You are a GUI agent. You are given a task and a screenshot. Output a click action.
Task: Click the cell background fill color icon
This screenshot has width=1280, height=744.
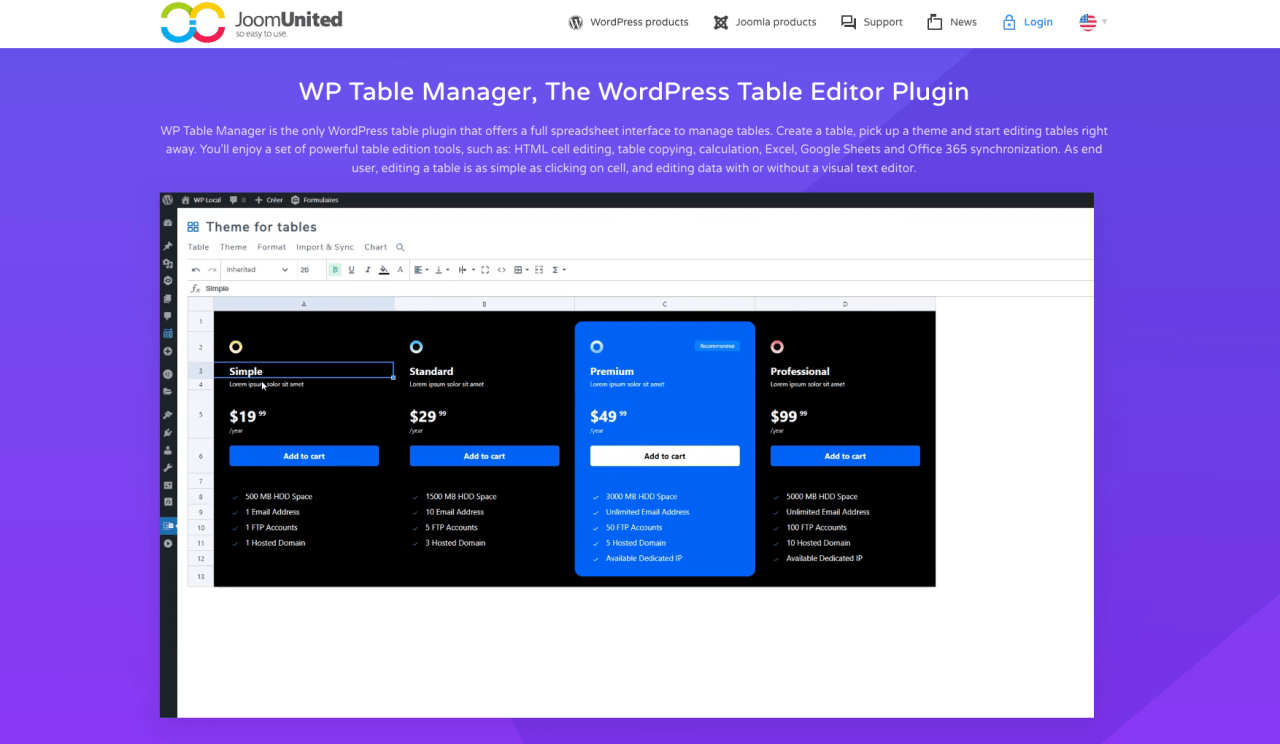click(384, 270)
